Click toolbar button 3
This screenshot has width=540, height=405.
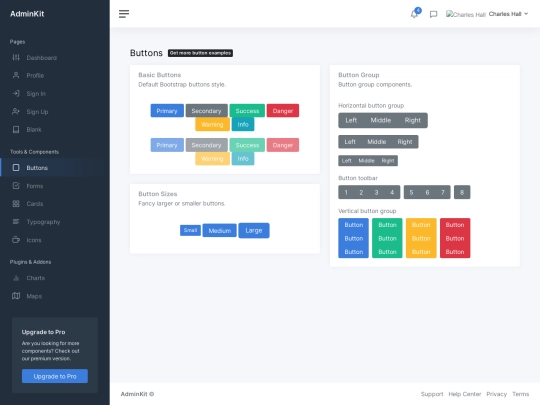[x=376, y=192]
